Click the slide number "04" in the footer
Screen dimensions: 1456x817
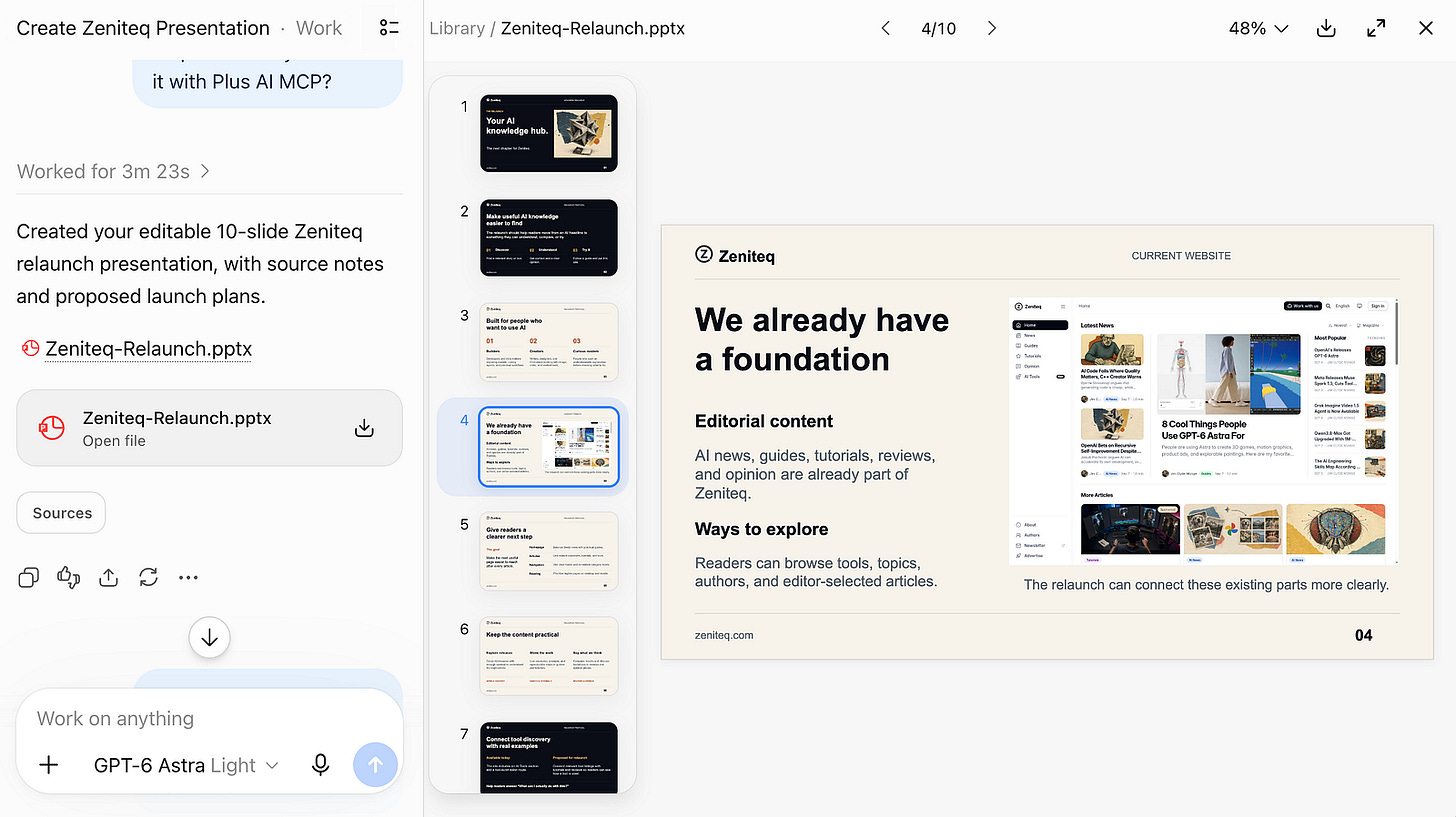1364,635
